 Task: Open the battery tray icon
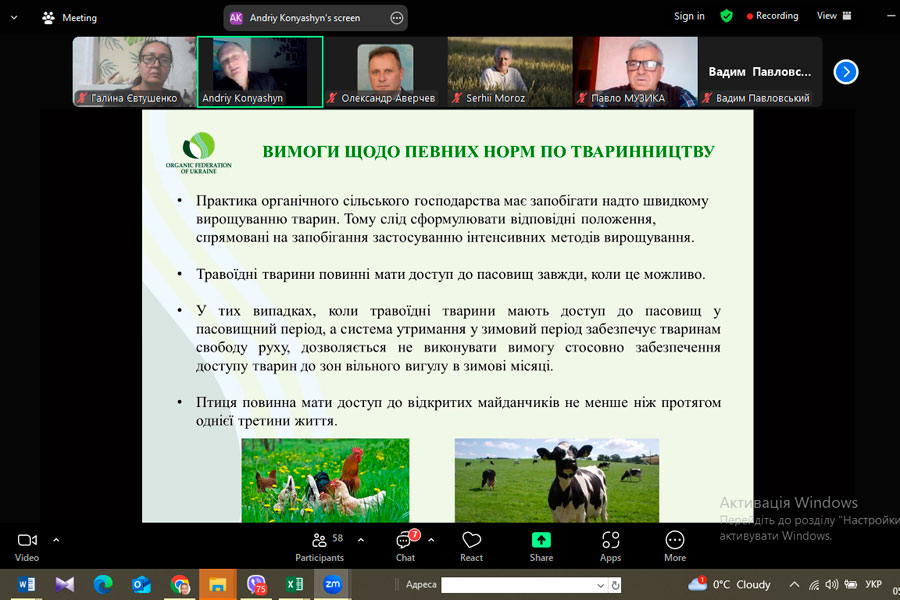[851, 584]
